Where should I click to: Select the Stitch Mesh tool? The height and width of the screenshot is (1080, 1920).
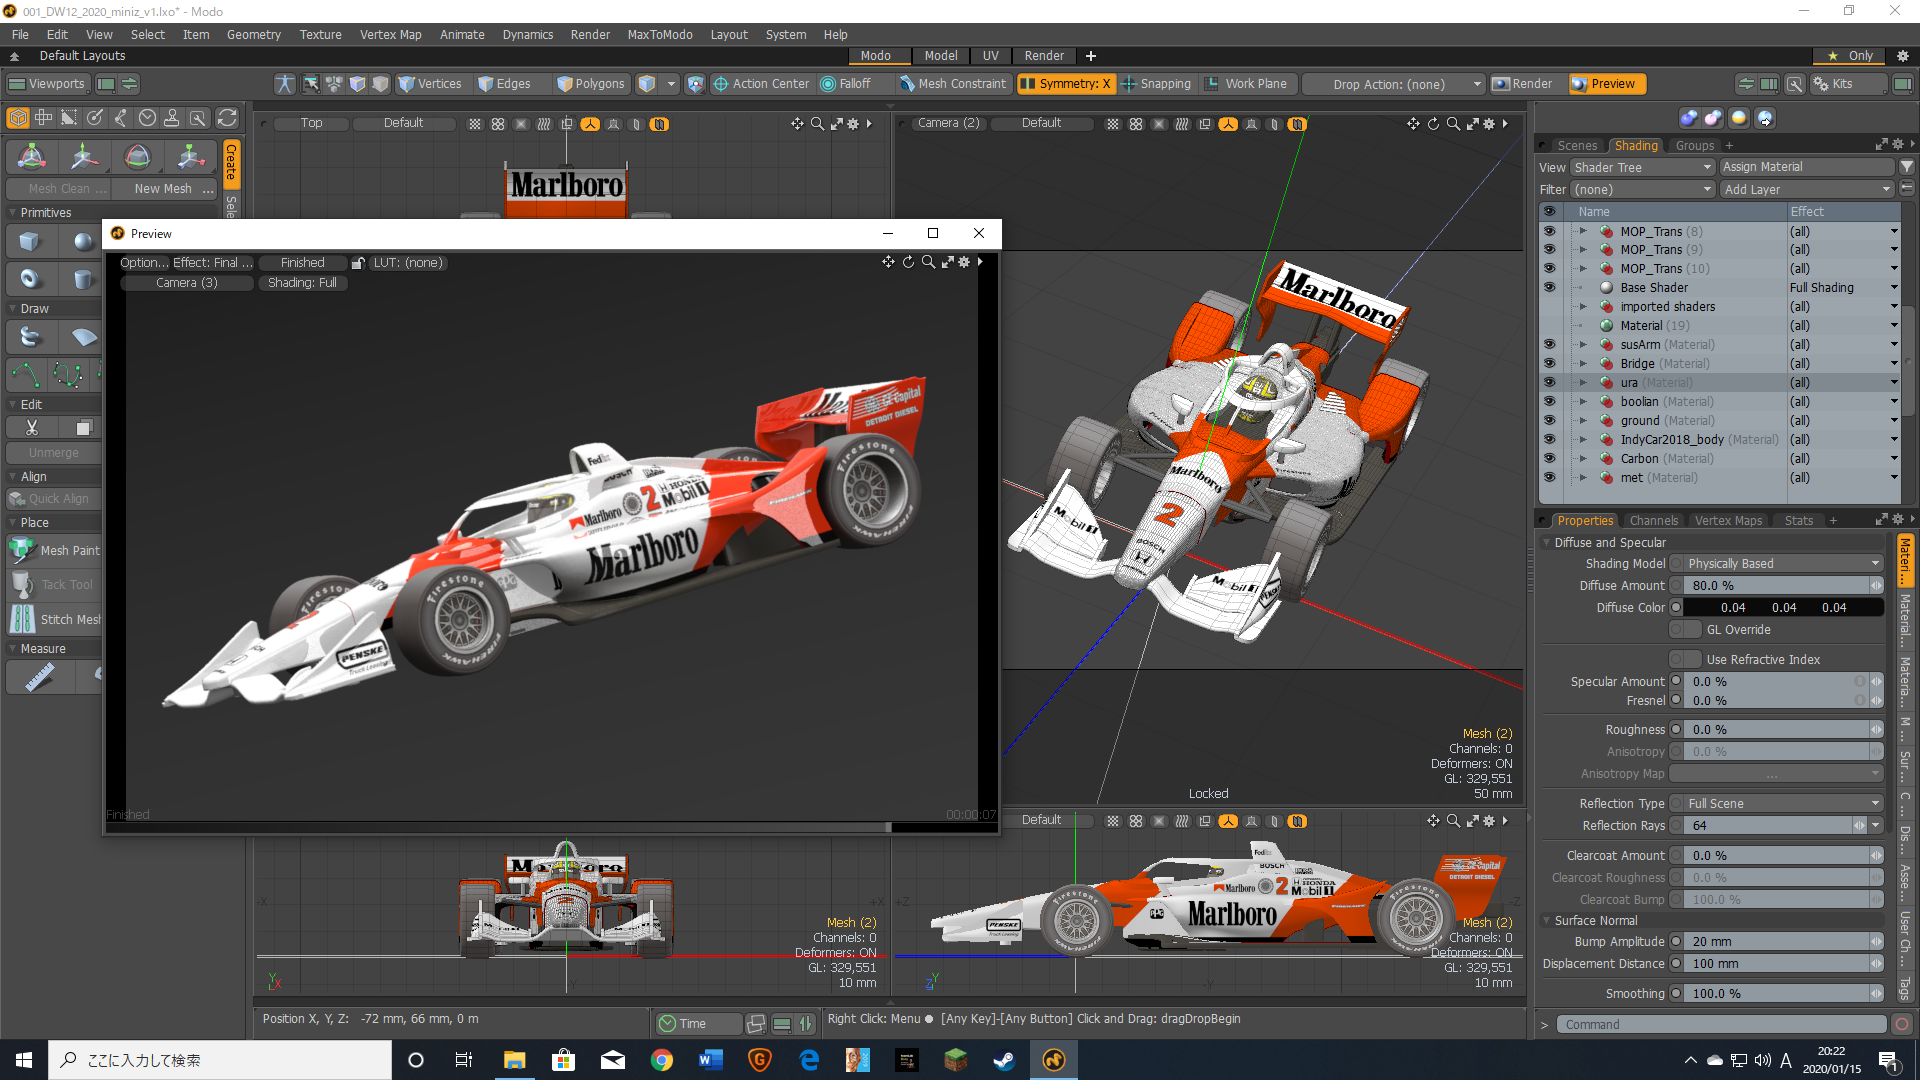tap(55, 619)
